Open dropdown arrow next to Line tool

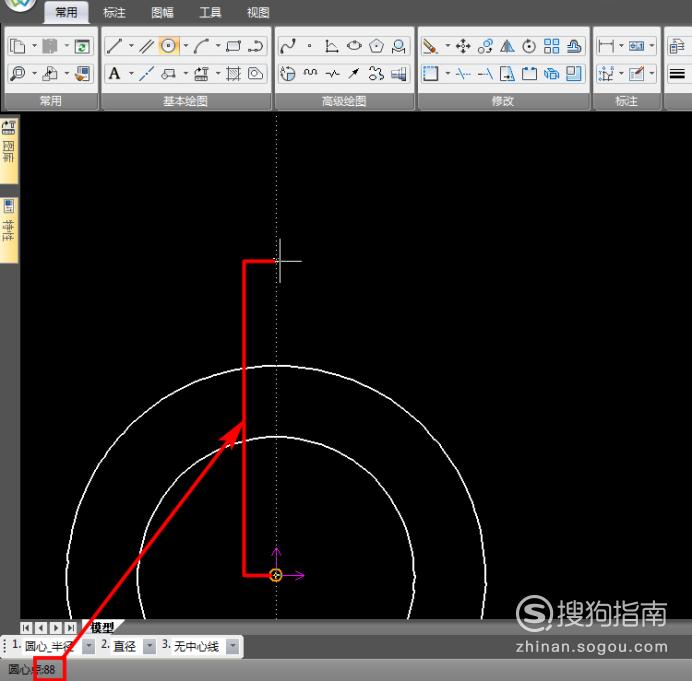click(x=131, y=46)
